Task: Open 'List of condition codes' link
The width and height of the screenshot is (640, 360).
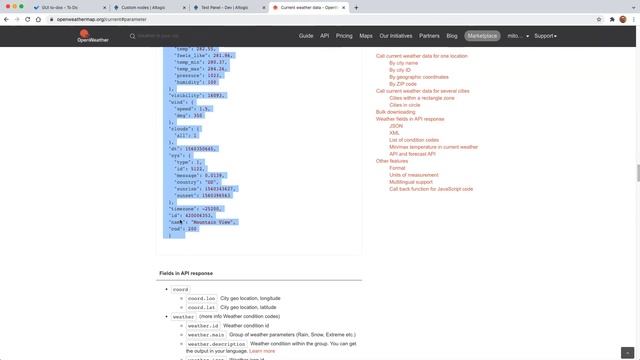Action: coord(414,140)
